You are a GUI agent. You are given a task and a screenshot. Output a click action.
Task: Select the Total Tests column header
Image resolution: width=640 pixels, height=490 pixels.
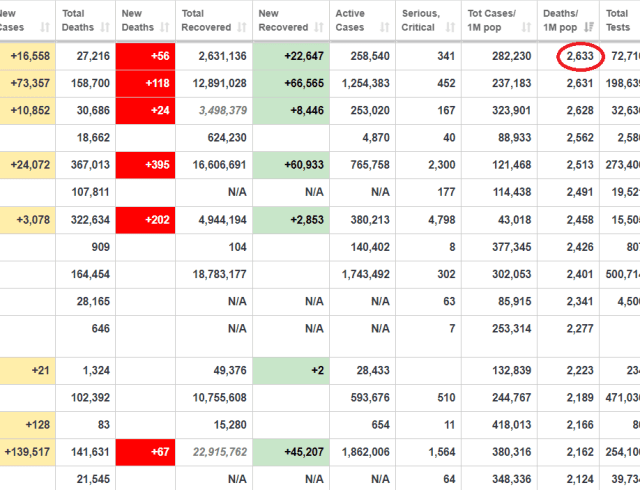[x=620, y=20]
